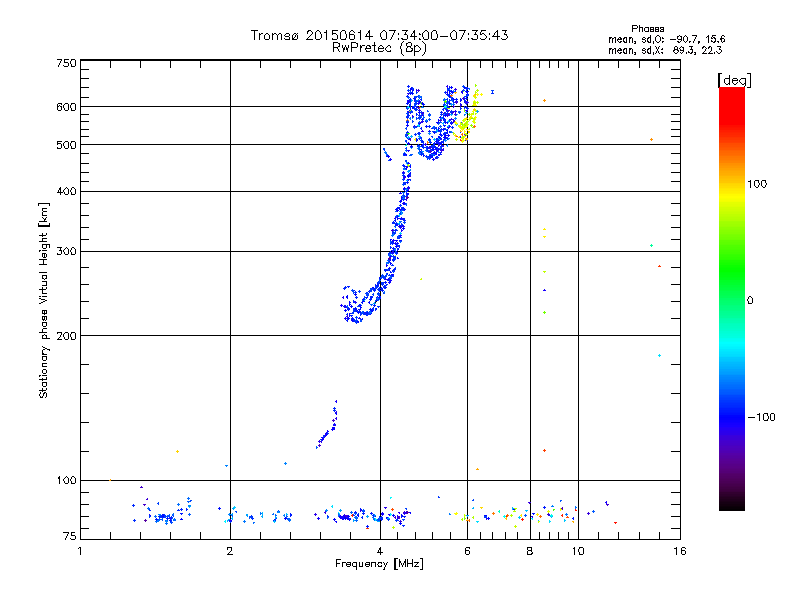Click the '100' y-axis tick label
The width and height of the screenshot is (800, 600).
[66, 481]
